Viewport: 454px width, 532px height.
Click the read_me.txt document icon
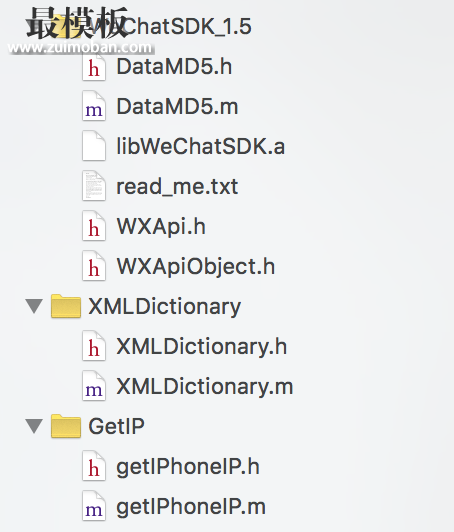[94, 186]
